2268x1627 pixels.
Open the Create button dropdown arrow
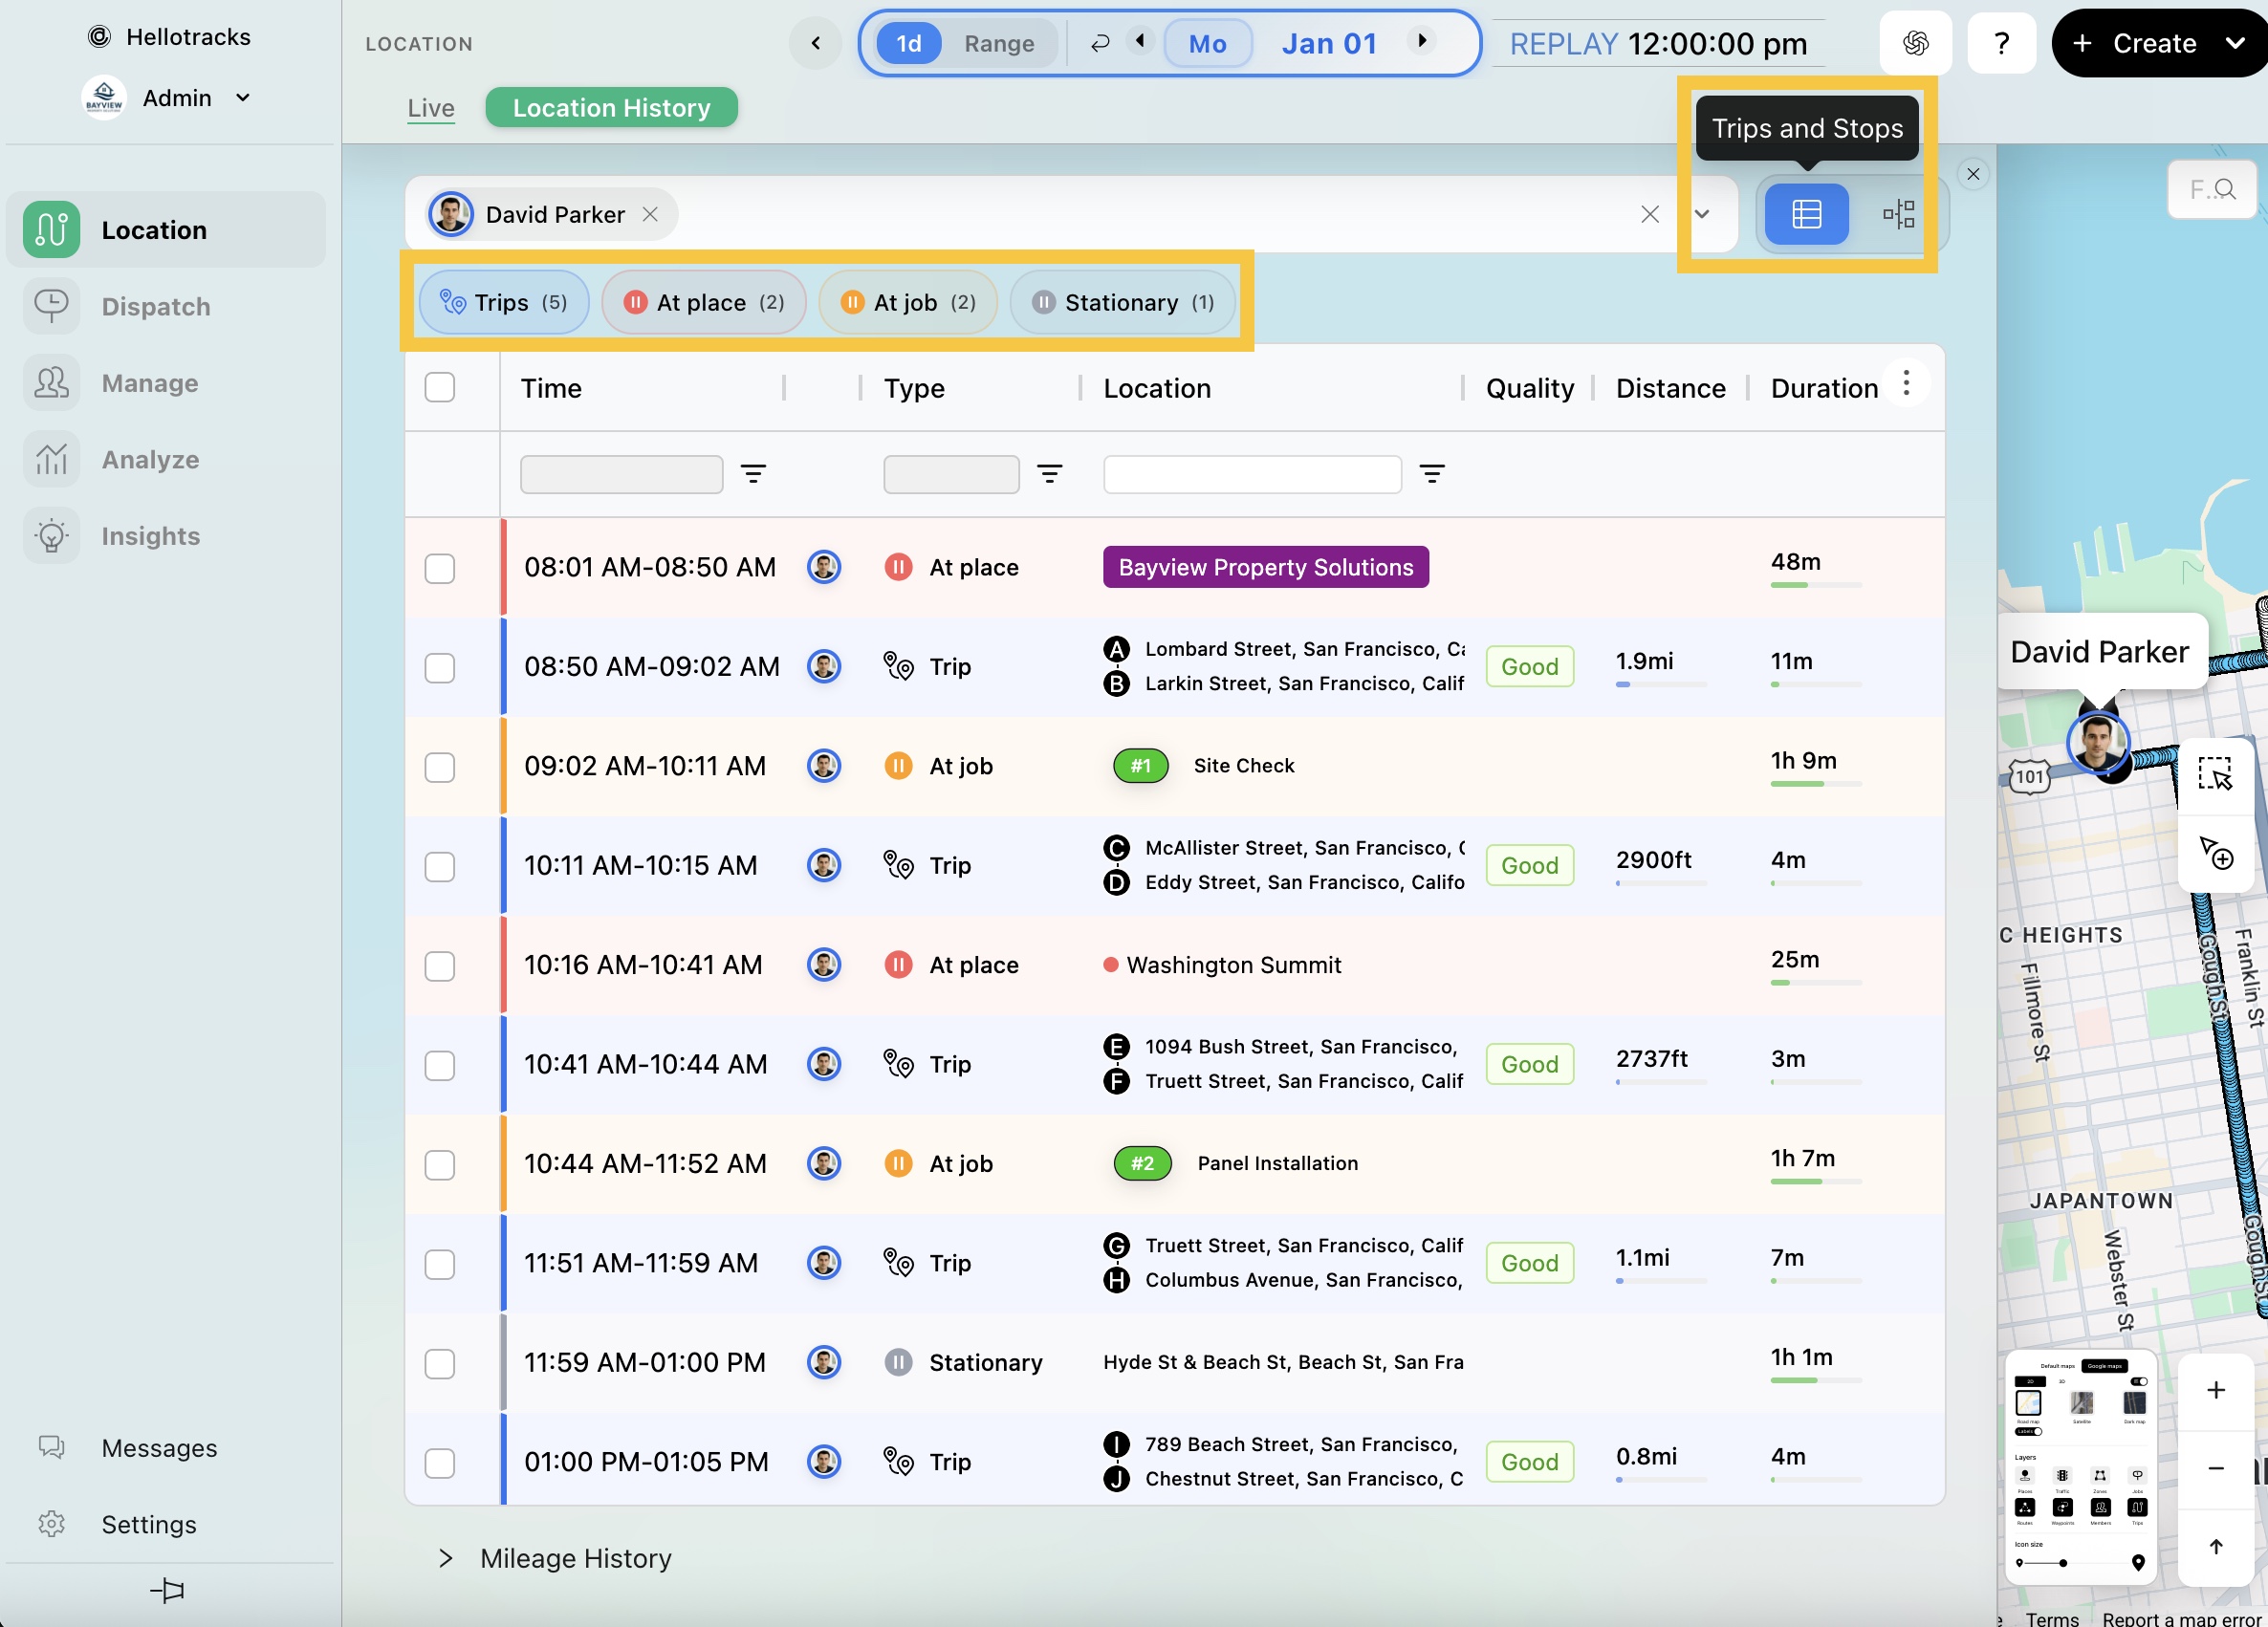point(2235,43)
